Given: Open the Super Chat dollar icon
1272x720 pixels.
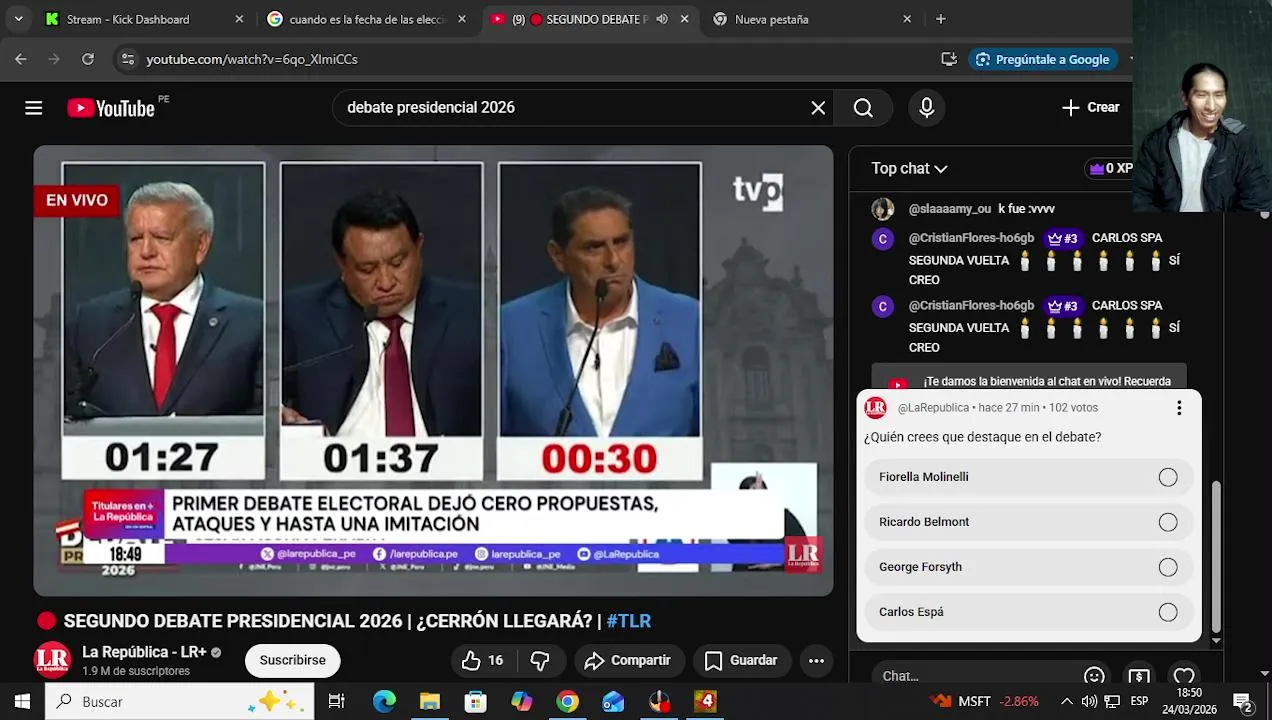Looking at the screenshot, I should tap(1139, 676).
